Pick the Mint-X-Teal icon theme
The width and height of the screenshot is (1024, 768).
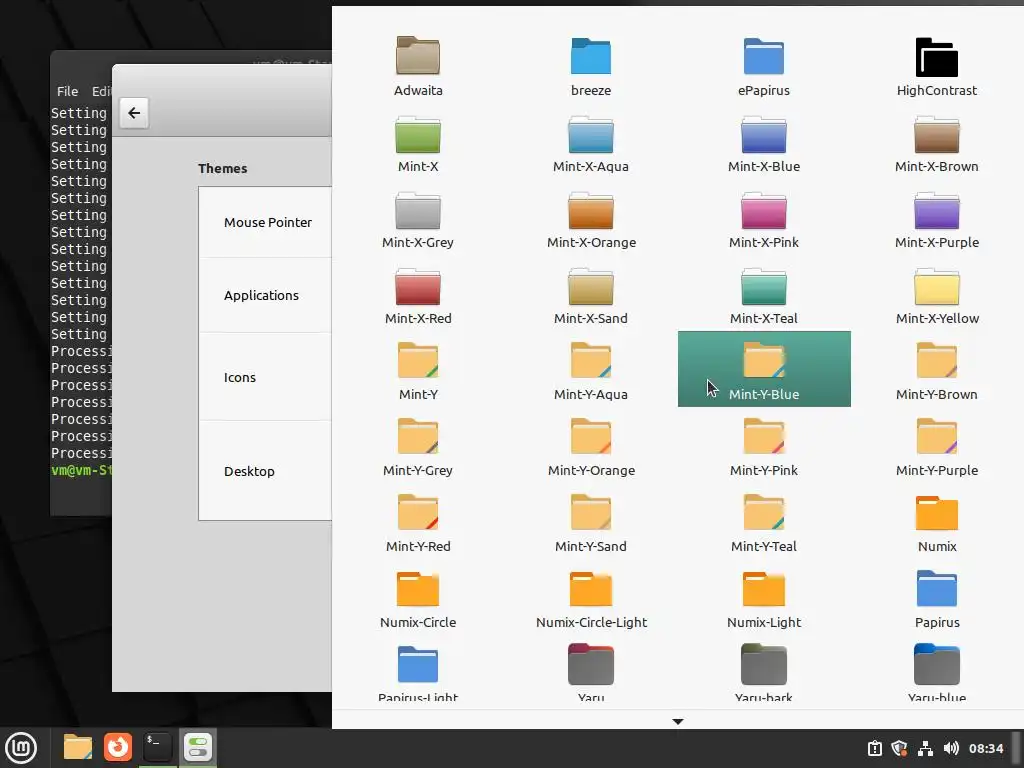click(764, 294)
